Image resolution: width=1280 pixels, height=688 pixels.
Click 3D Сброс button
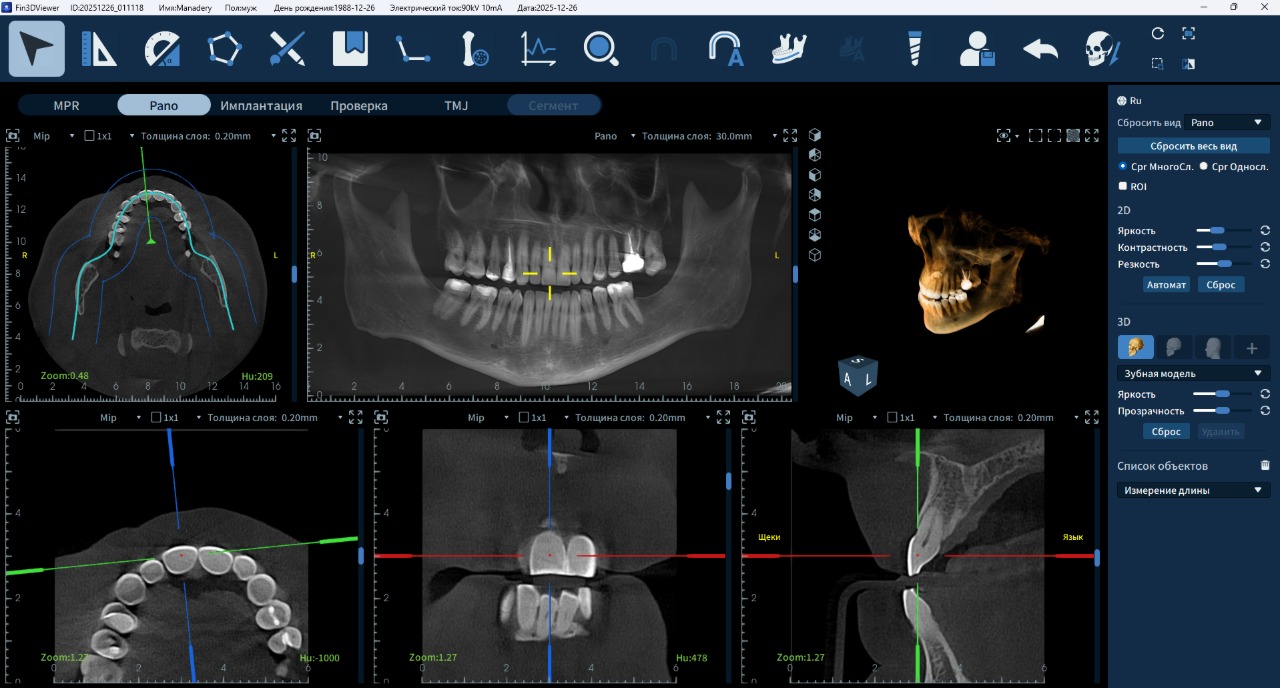(1166, 432)
